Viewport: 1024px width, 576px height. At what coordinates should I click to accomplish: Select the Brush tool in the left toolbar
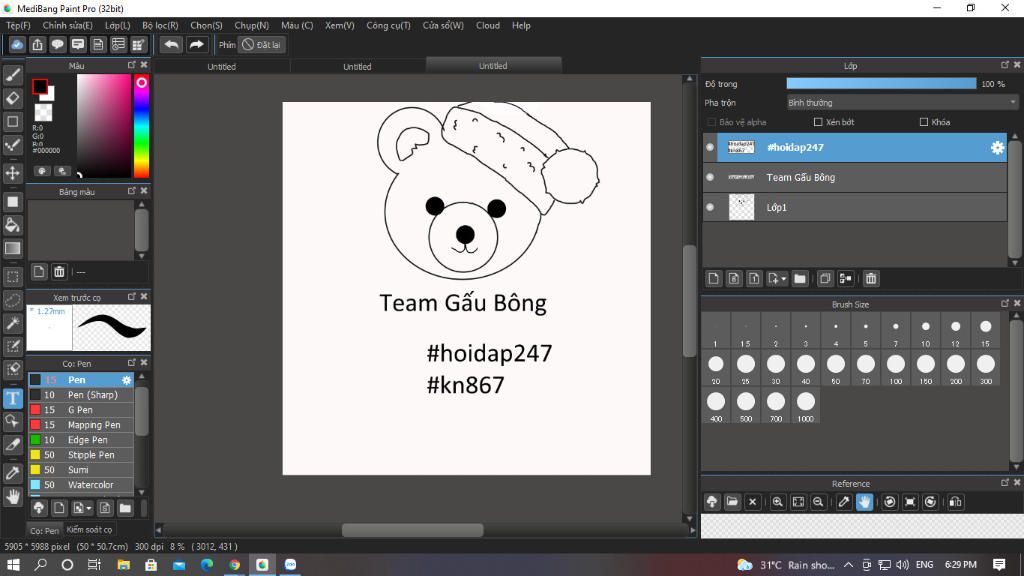12,75
